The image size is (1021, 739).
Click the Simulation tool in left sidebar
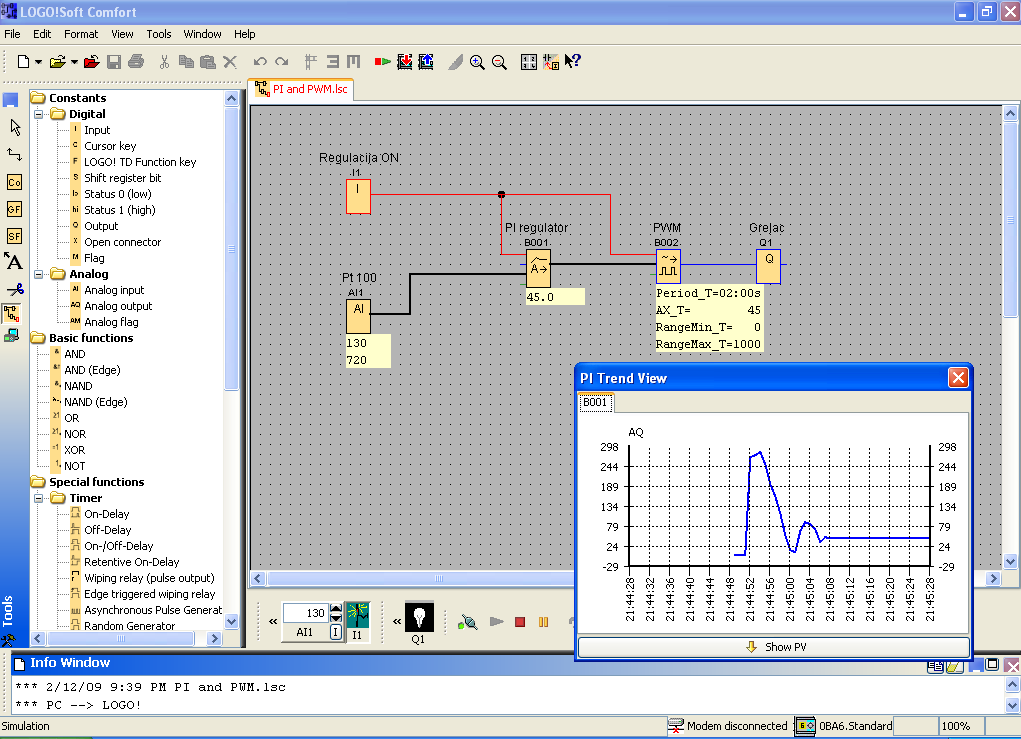[x=12, y=313]
